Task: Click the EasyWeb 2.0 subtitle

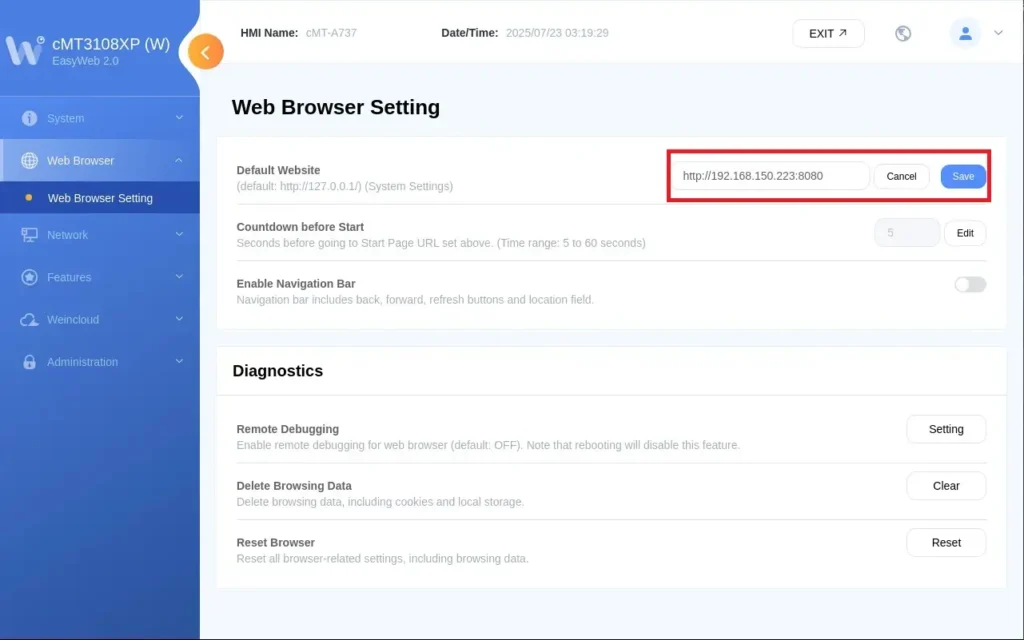Action: point(86,61)
